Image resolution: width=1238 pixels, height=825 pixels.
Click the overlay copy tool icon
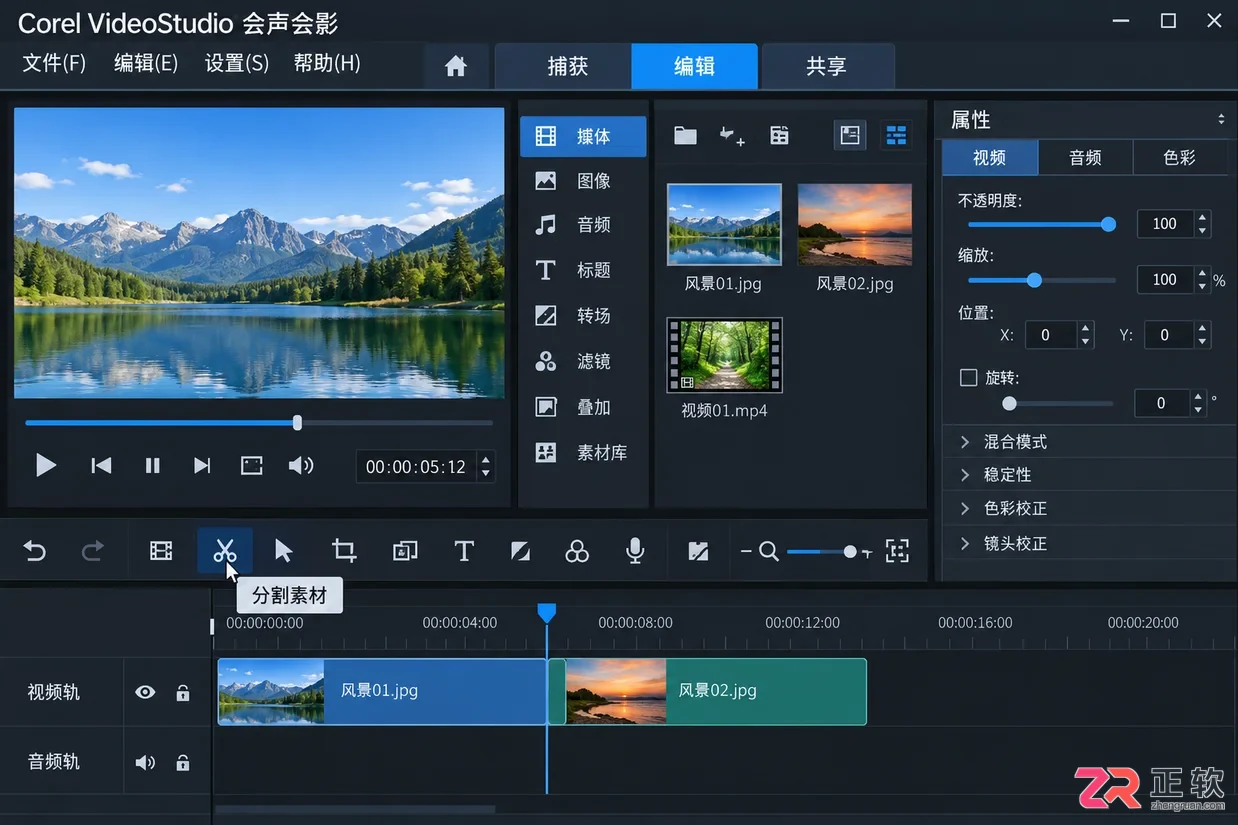coord(405,551)
